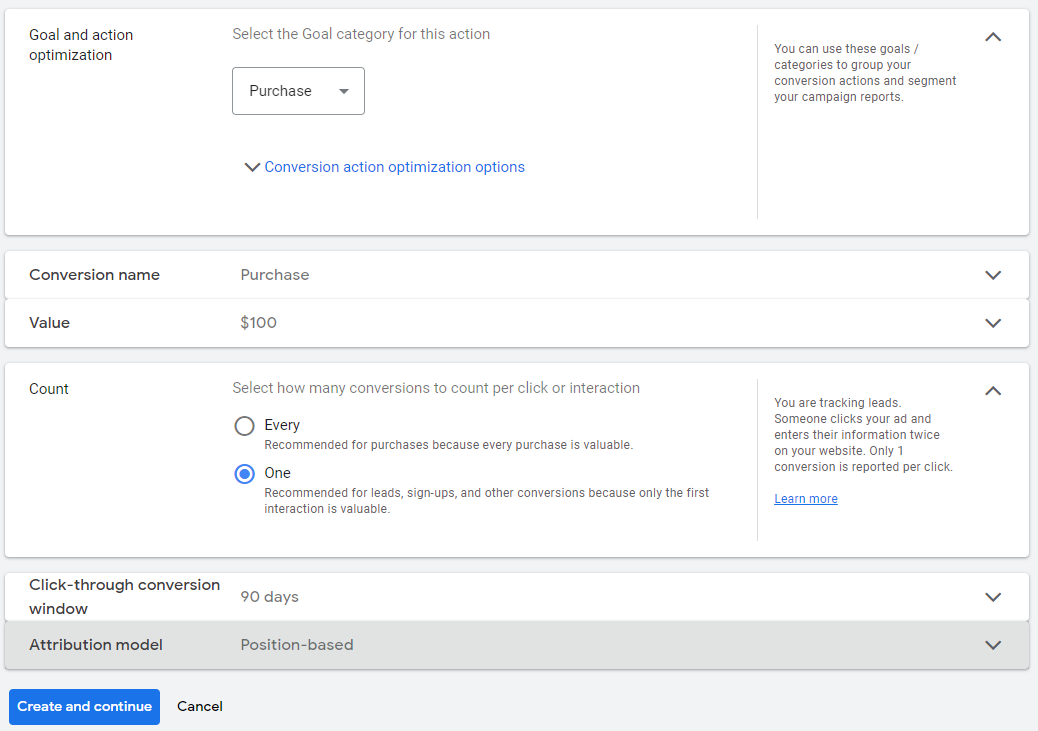
Task: Expand Conversion action optimization options
Action: pos(393,166)
